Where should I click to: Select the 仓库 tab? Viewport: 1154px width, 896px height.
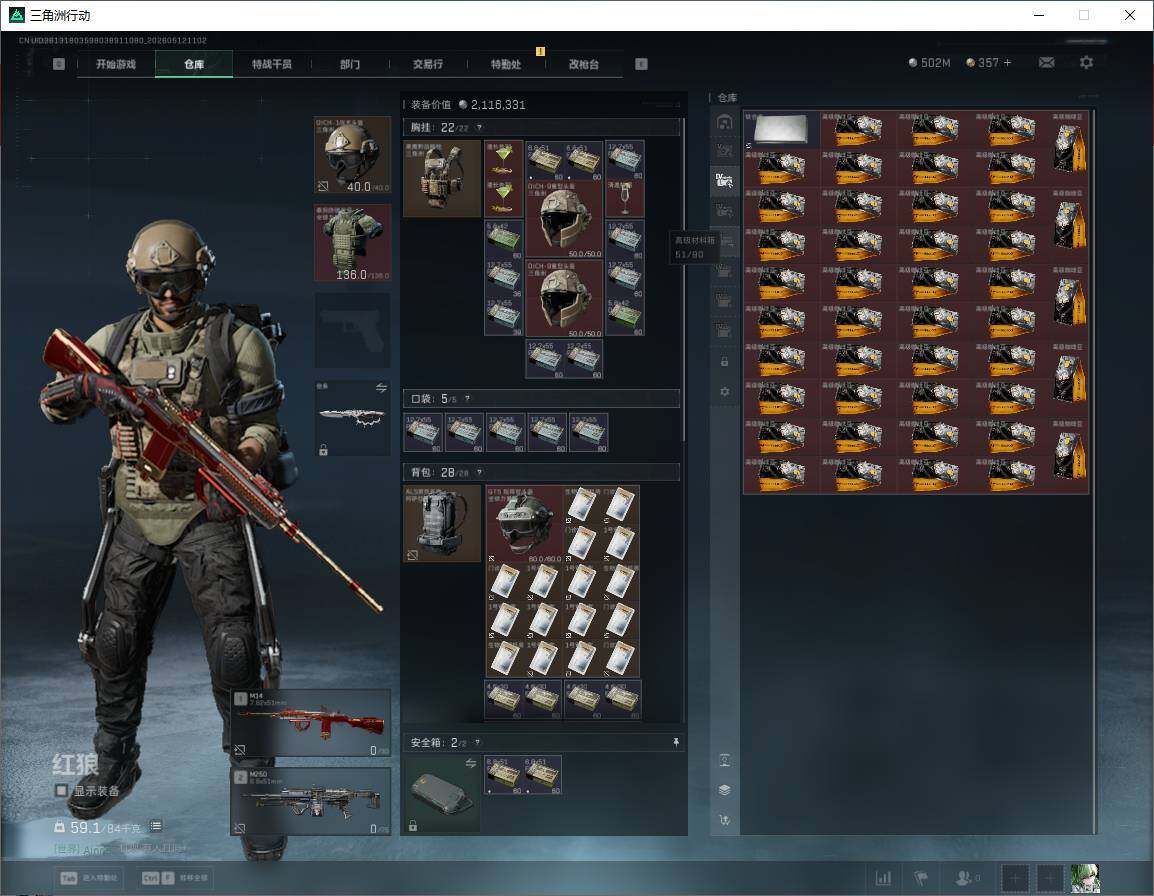tap(194, 64)
